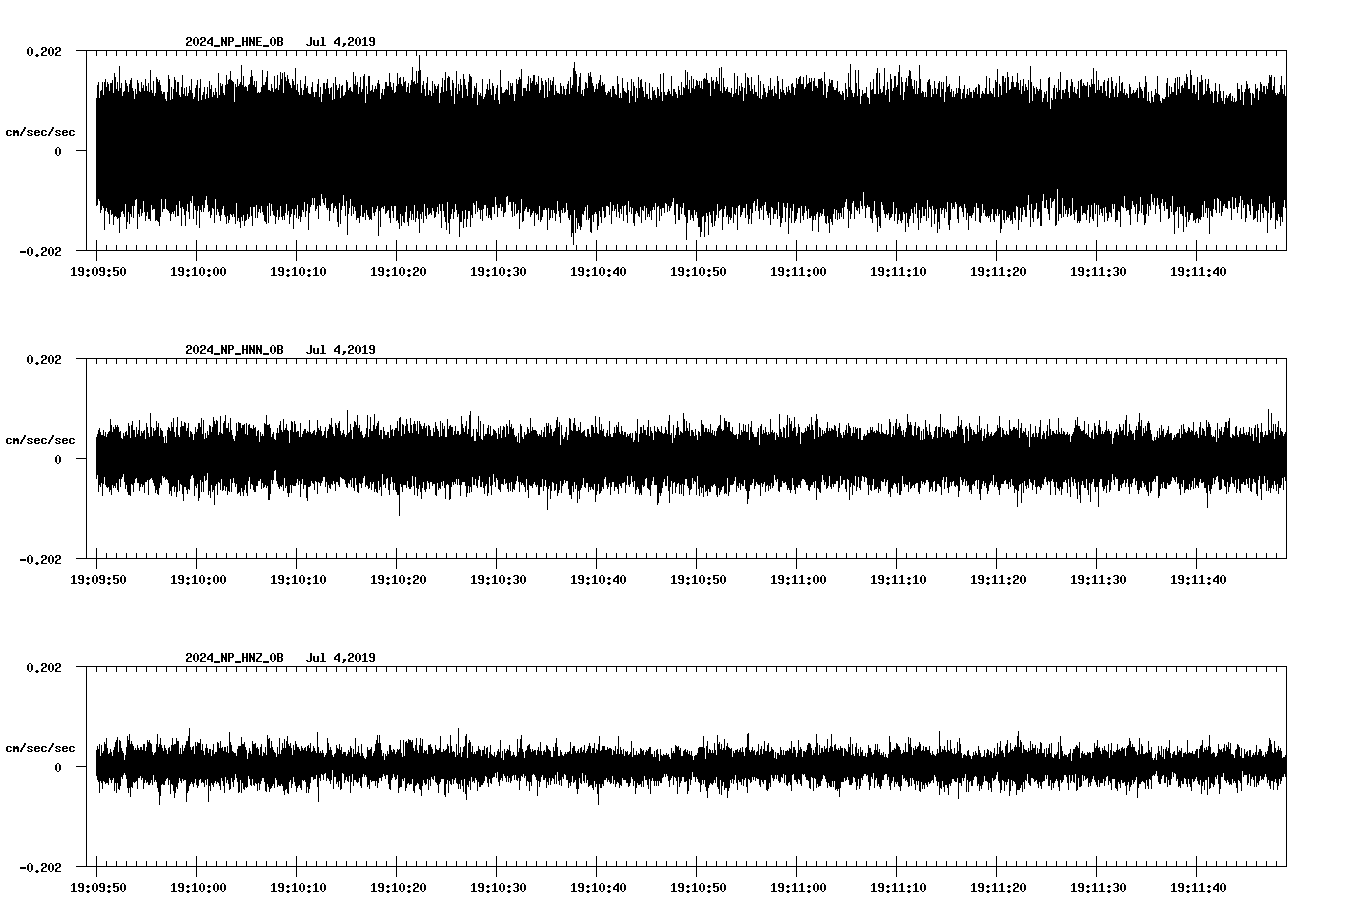Click the 19:09:50 time label under the HNZ plot
Image resolution: width=1358 pixels, height=924 pixels.
coord(98,887)
